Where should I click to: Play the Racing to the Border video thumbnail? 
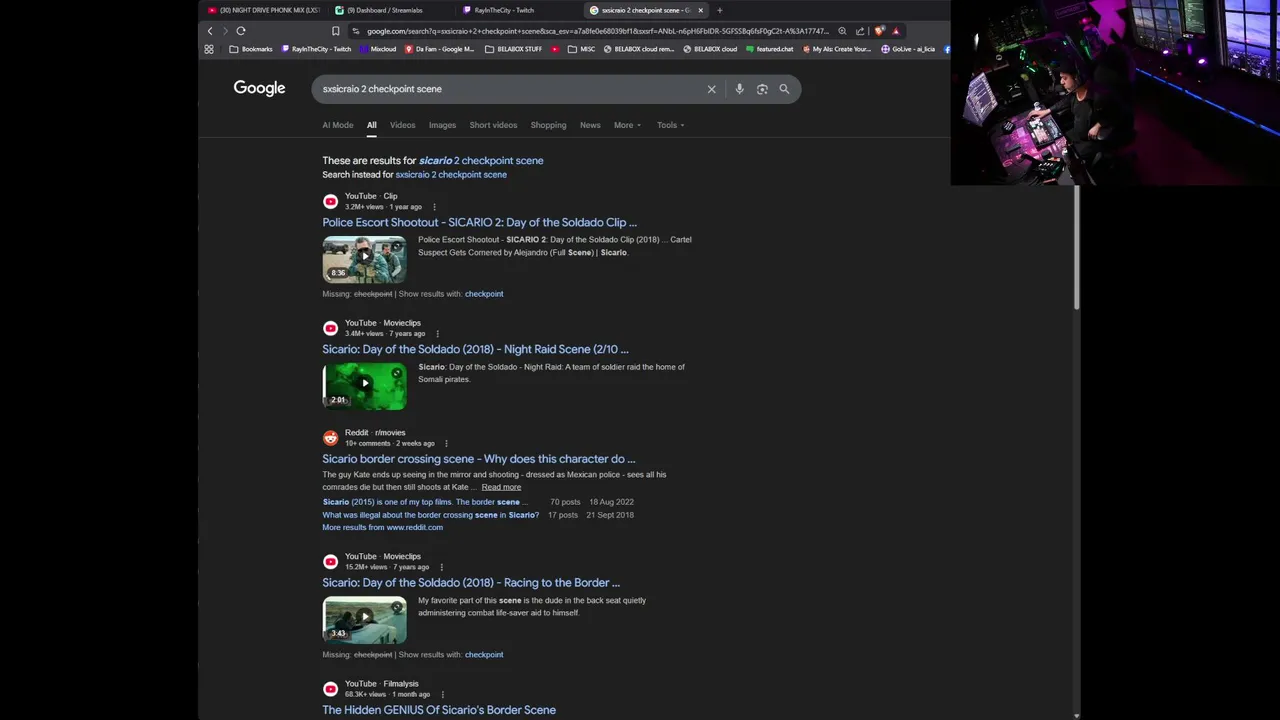pos(364,620)
